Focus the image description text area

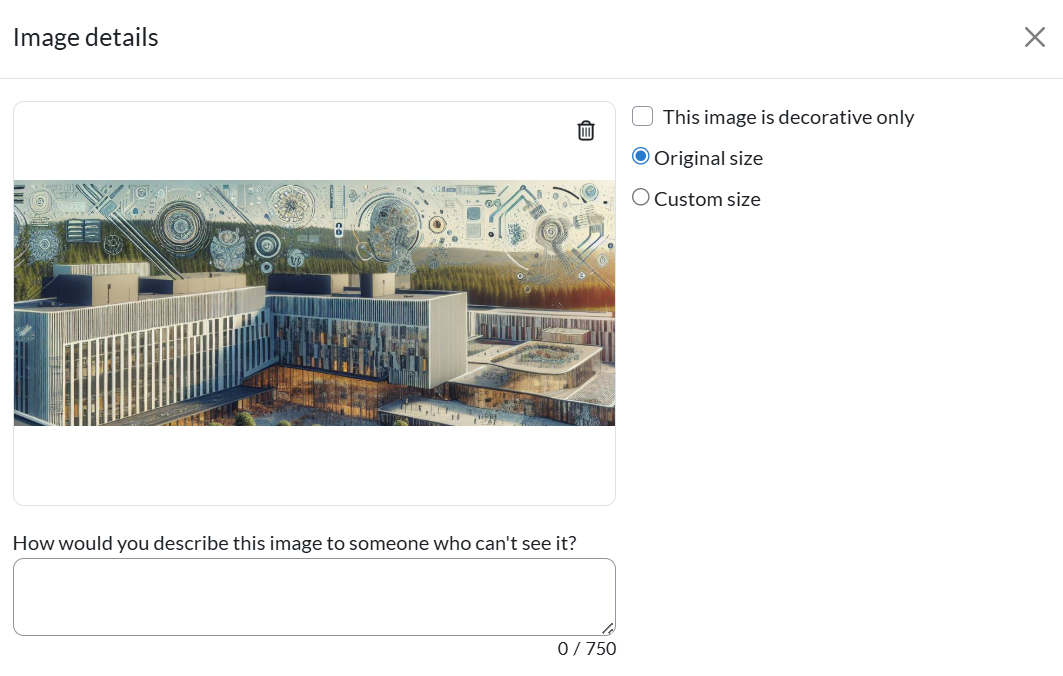(x=314, y=596)
